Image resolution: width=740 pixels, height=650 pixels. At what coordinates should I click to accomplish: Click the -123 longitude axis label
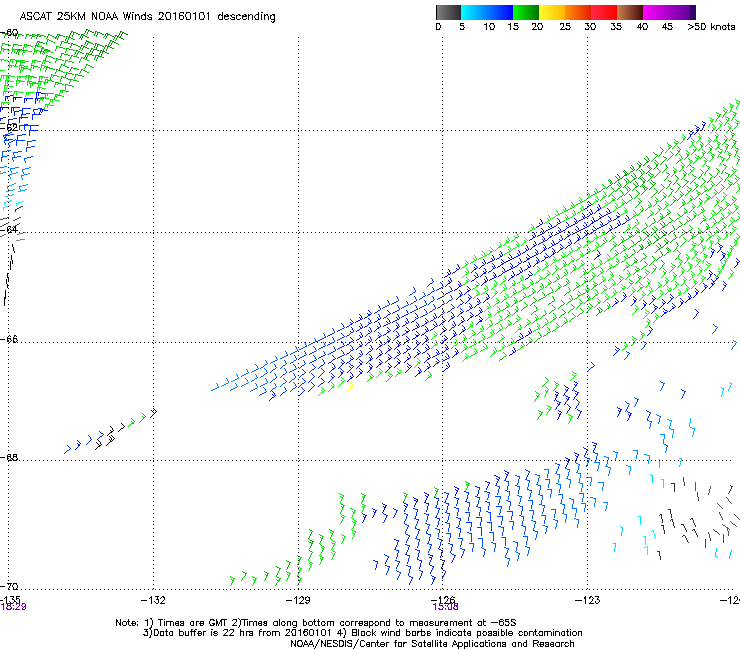click(588, 600)
